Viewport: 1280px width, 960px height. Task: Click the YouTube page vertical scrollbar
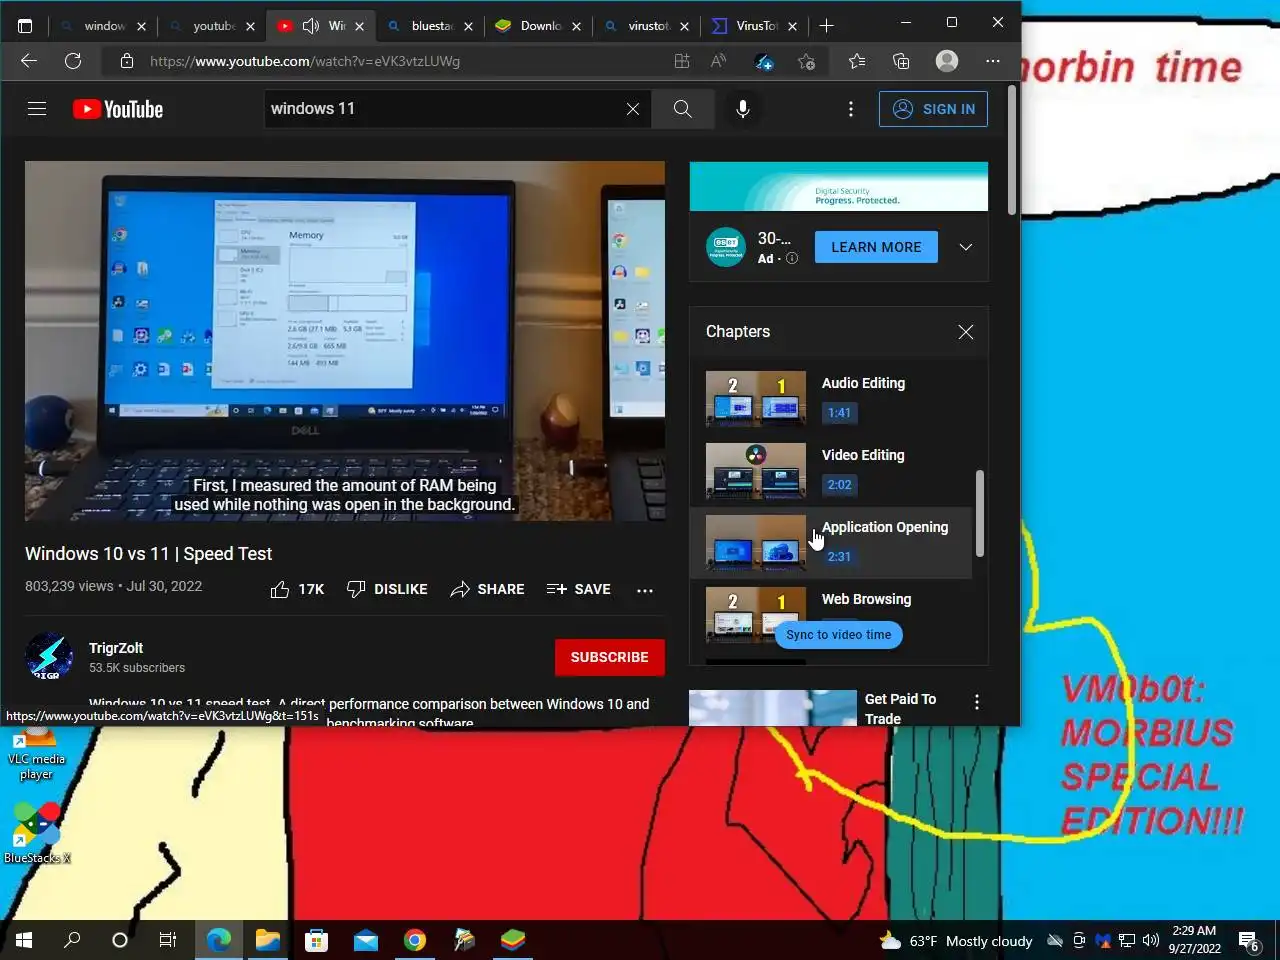(1012, 150)
